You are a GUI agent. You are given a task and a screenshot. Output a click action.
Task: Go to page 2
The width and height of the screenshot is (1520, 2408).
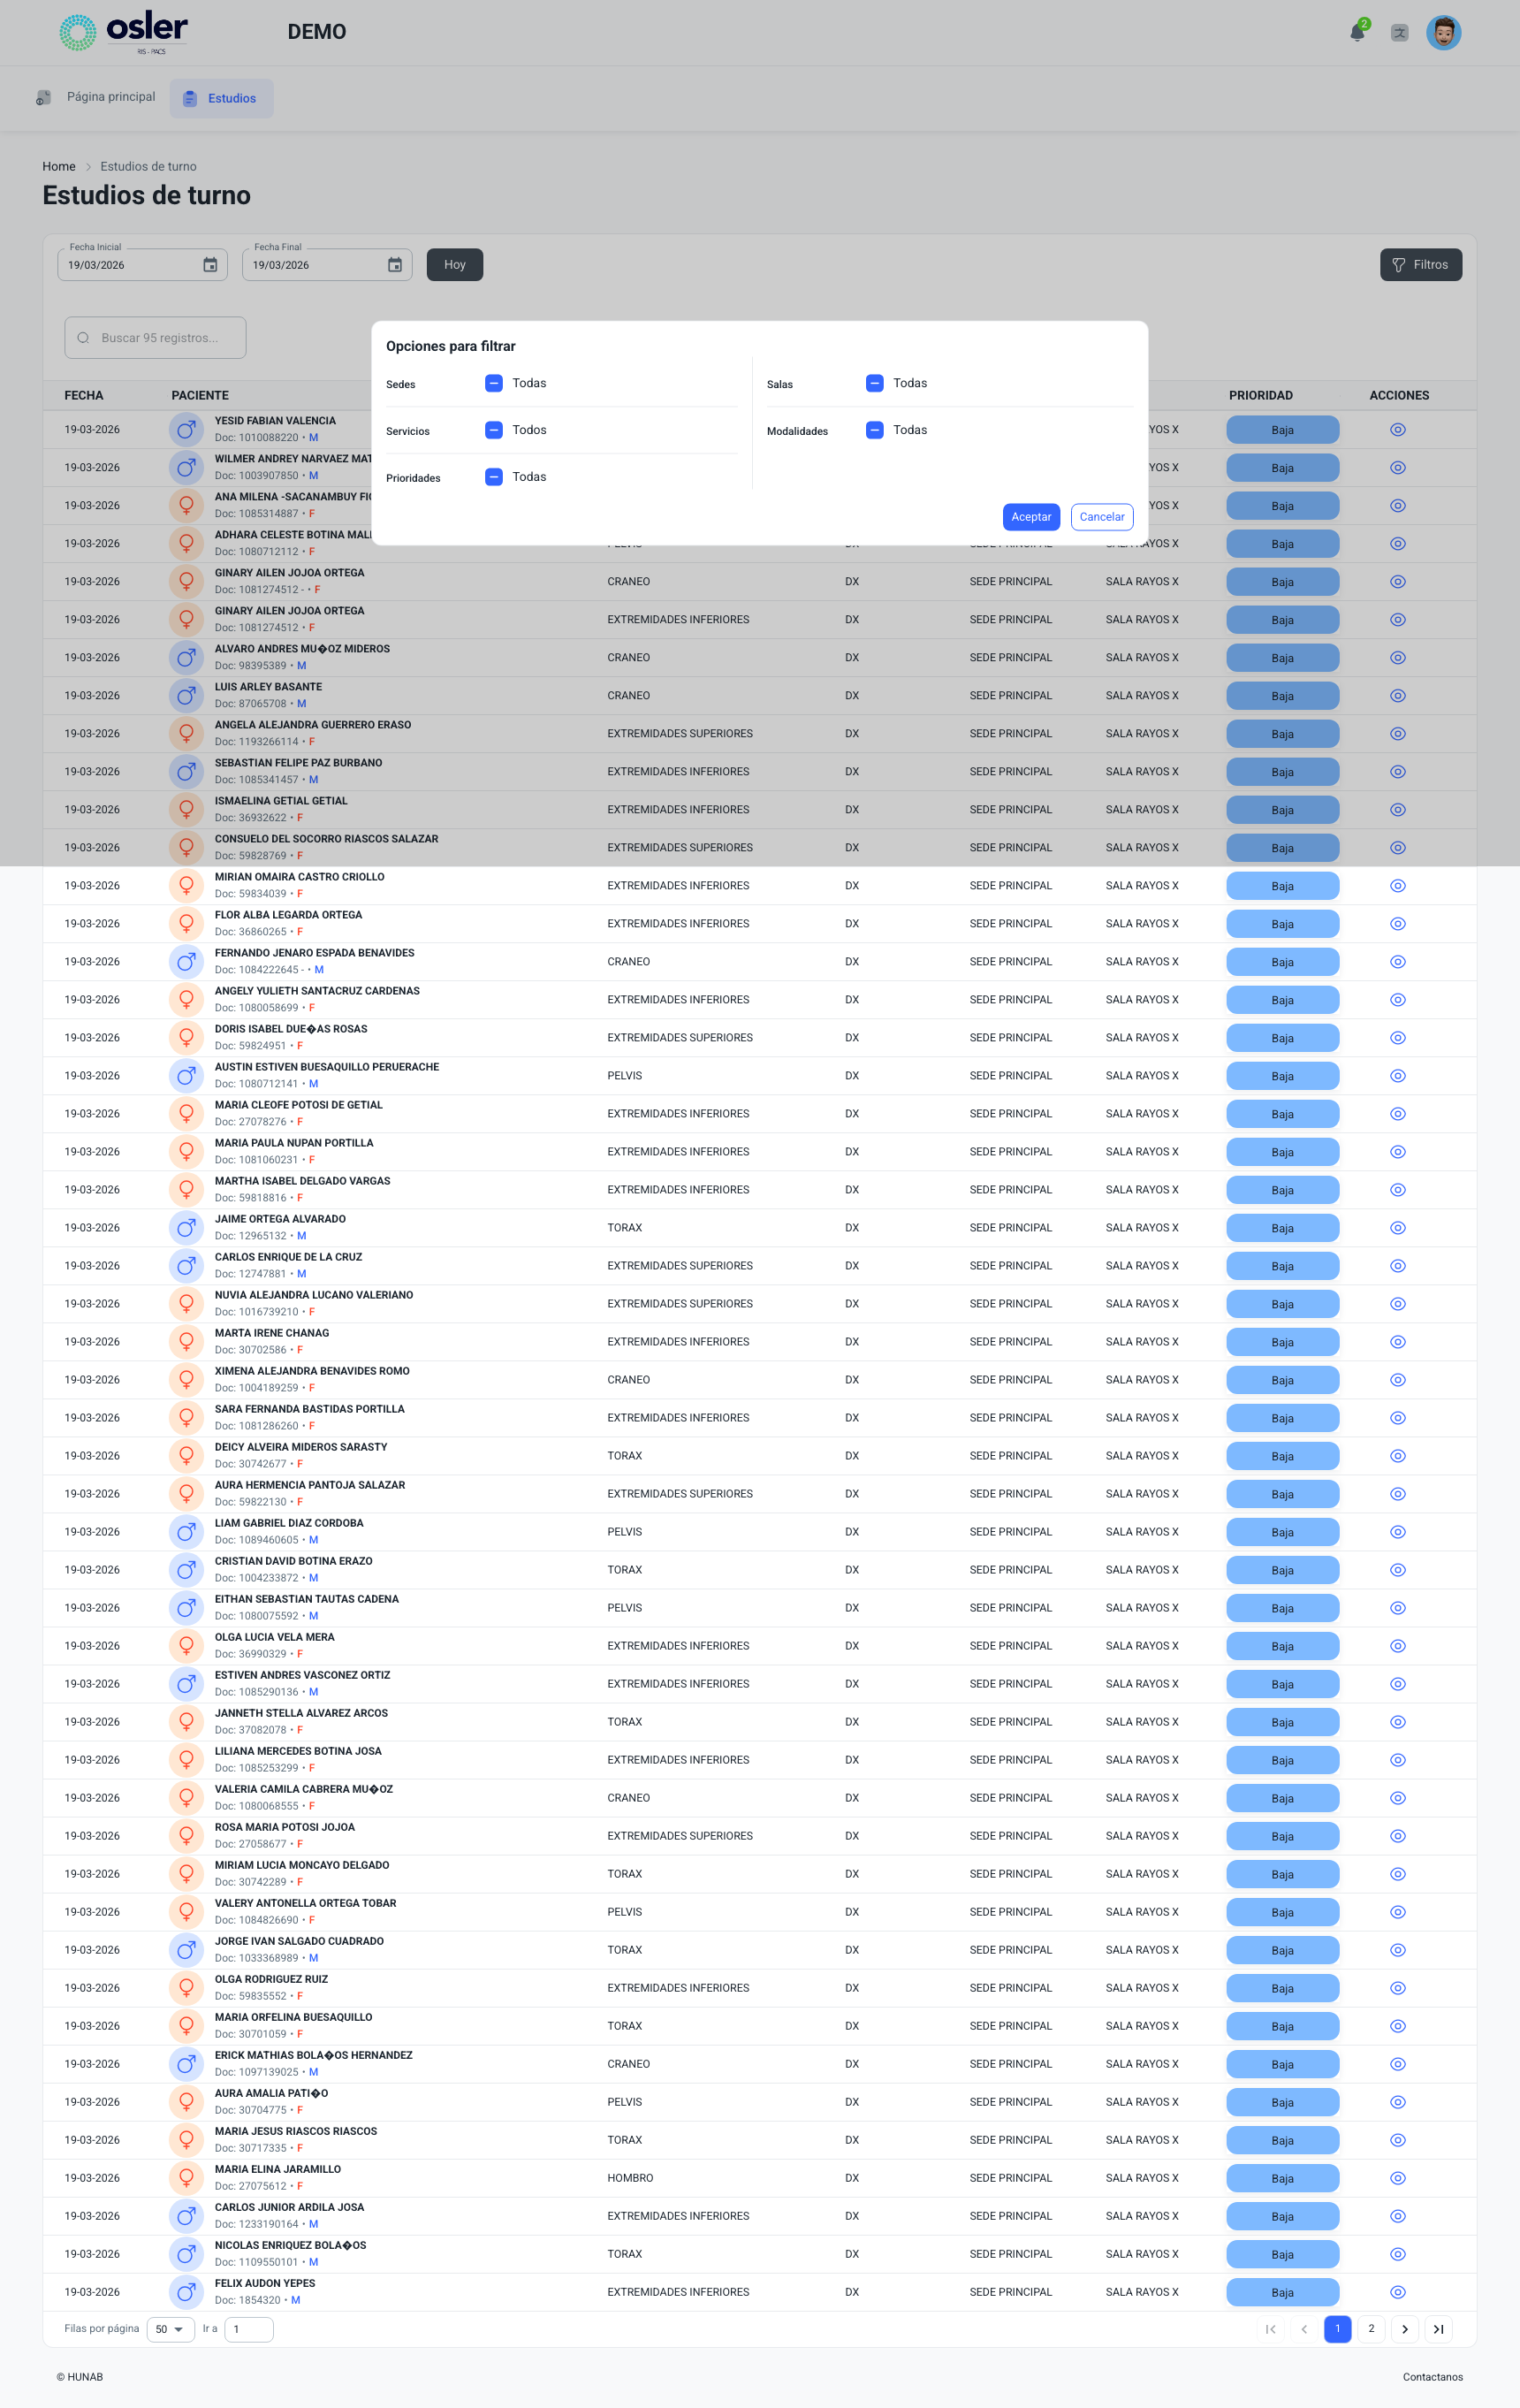(1371, 2329)
